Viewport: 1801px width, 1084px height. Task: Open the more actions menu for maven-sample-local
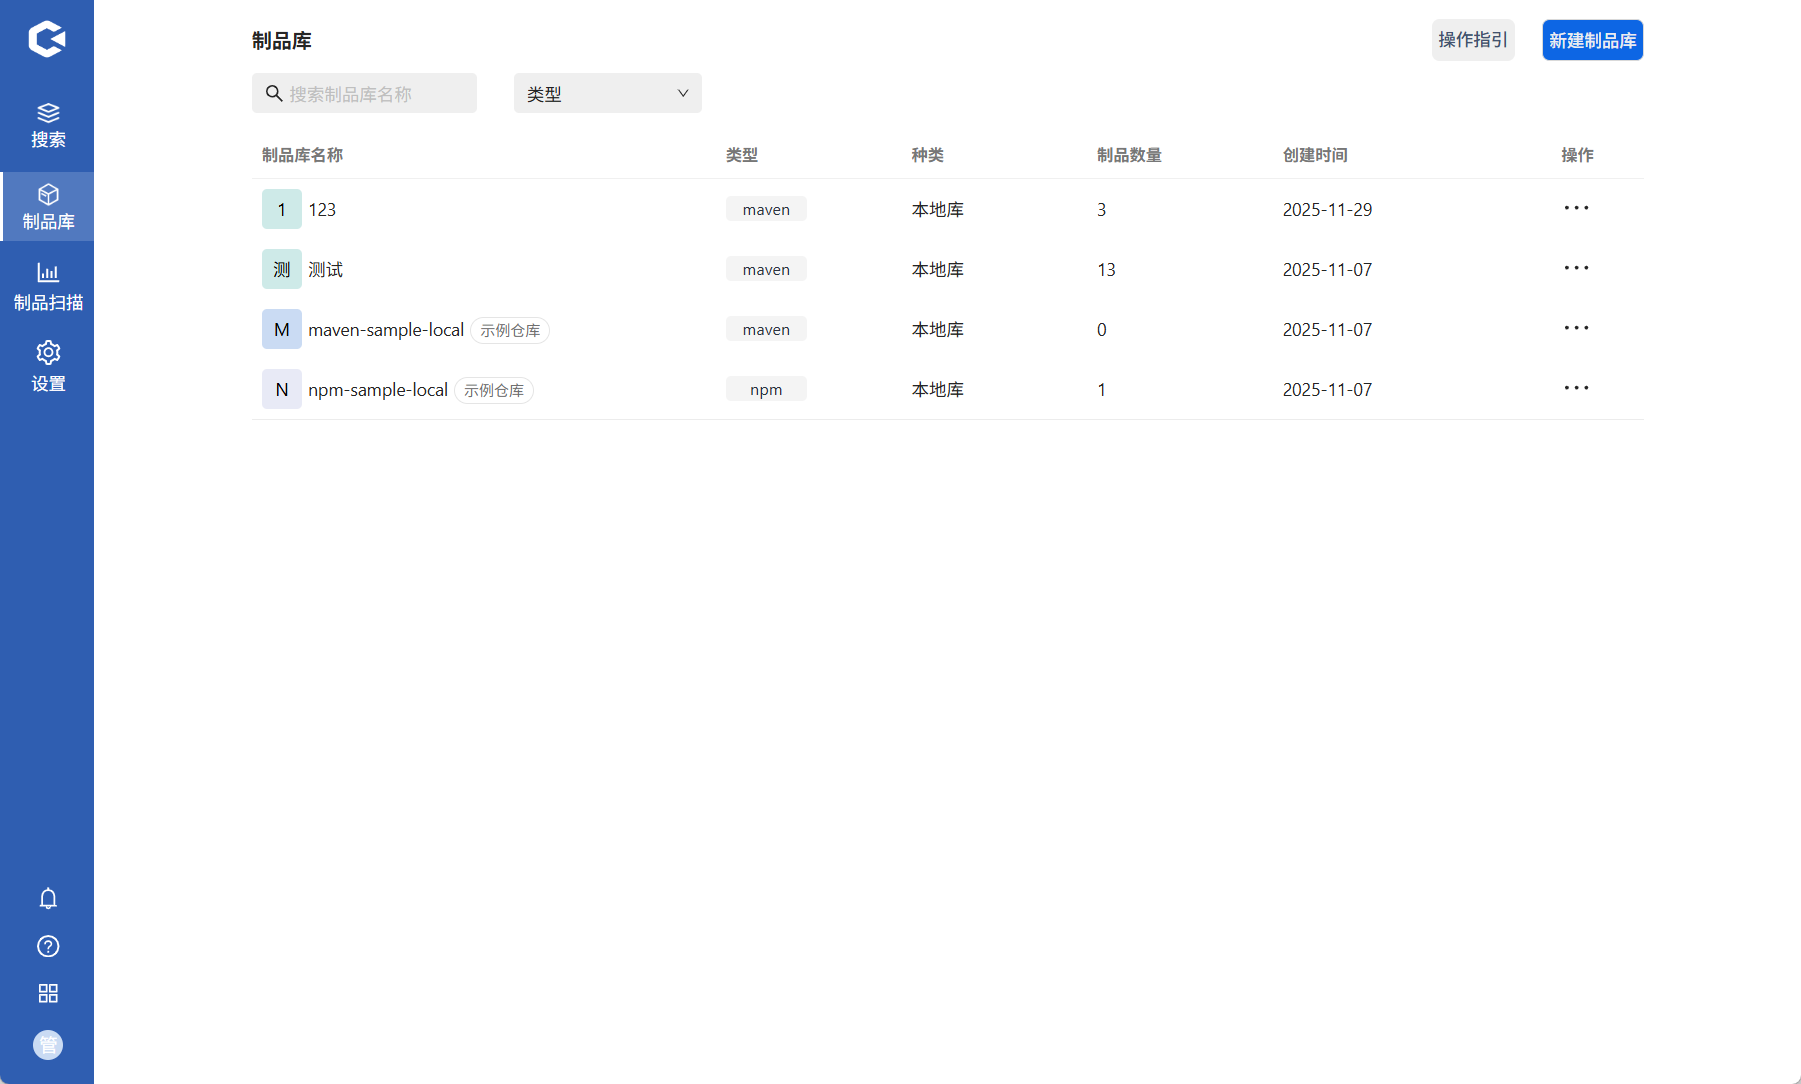pos(1576,328)
